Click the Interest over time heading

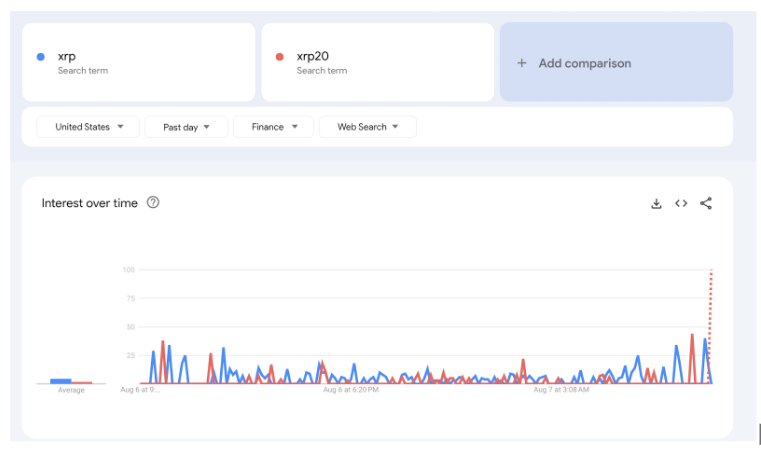click(x=89, y=203)
